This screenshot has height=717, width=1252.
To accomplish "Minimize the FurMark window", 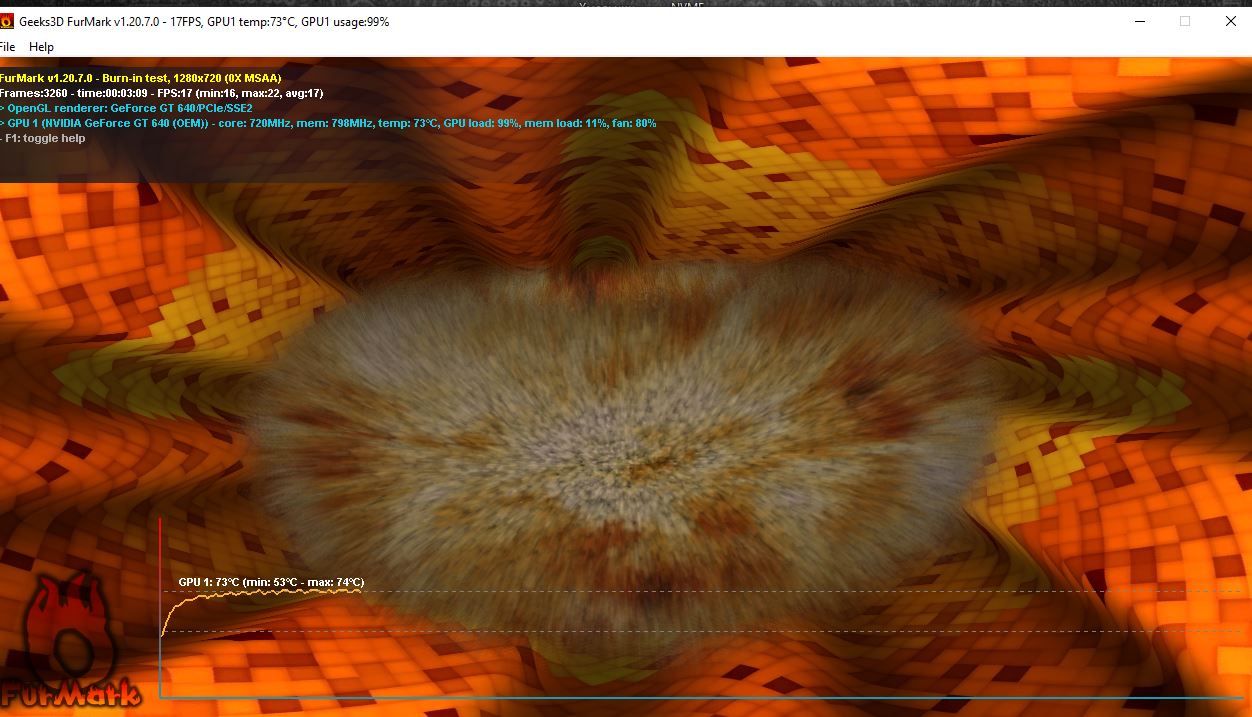I will point(1138,21).
